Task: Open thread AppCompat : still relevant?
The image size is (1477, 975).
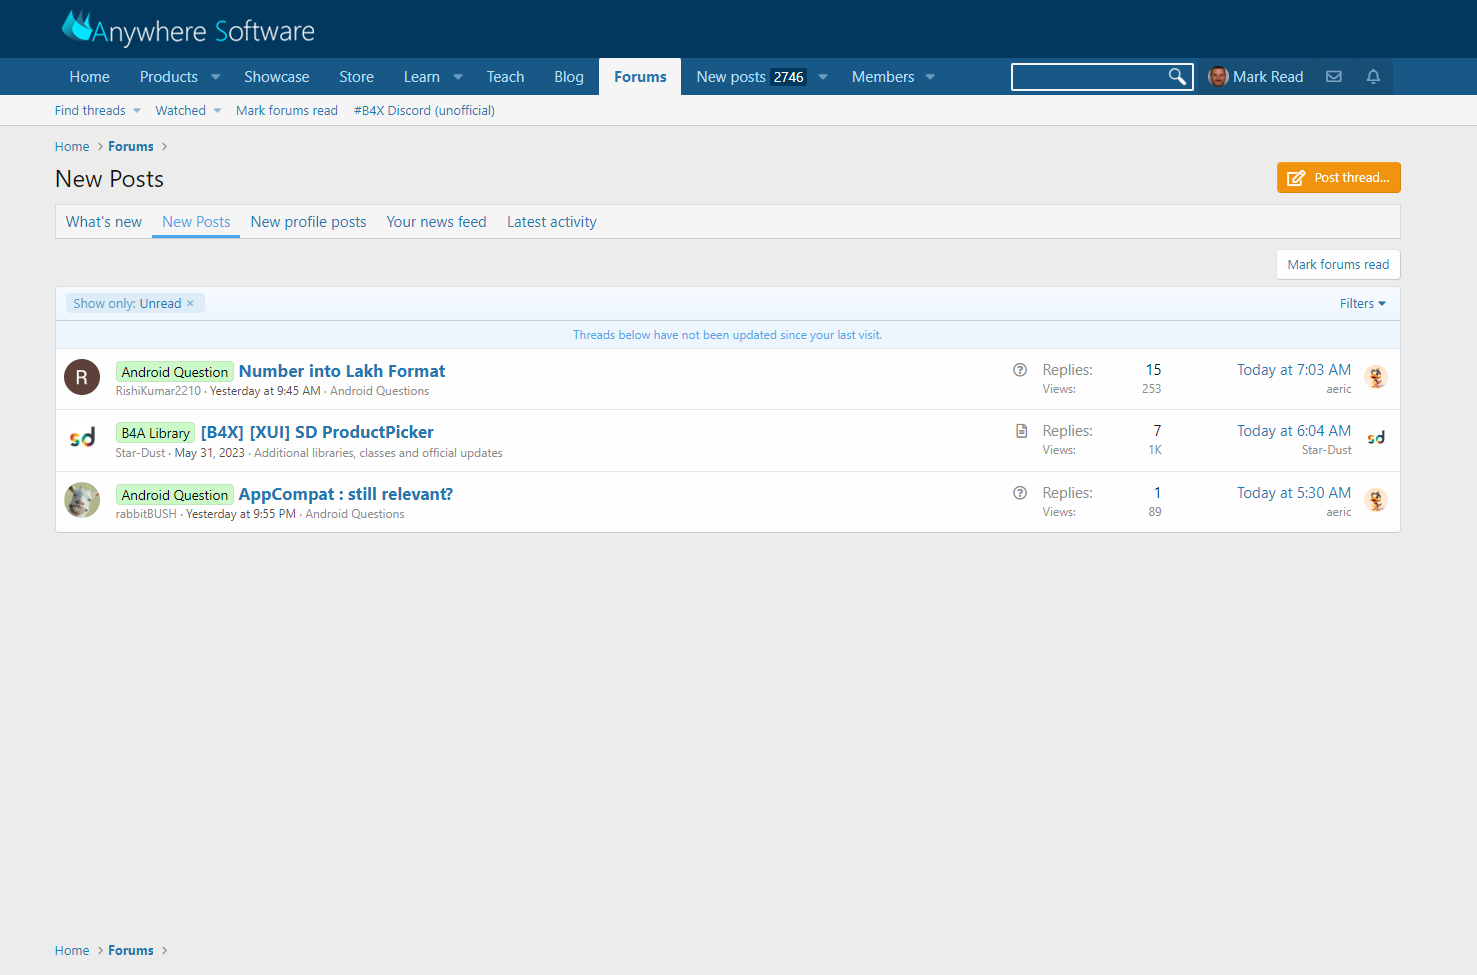Action: (x=346, y=494)
